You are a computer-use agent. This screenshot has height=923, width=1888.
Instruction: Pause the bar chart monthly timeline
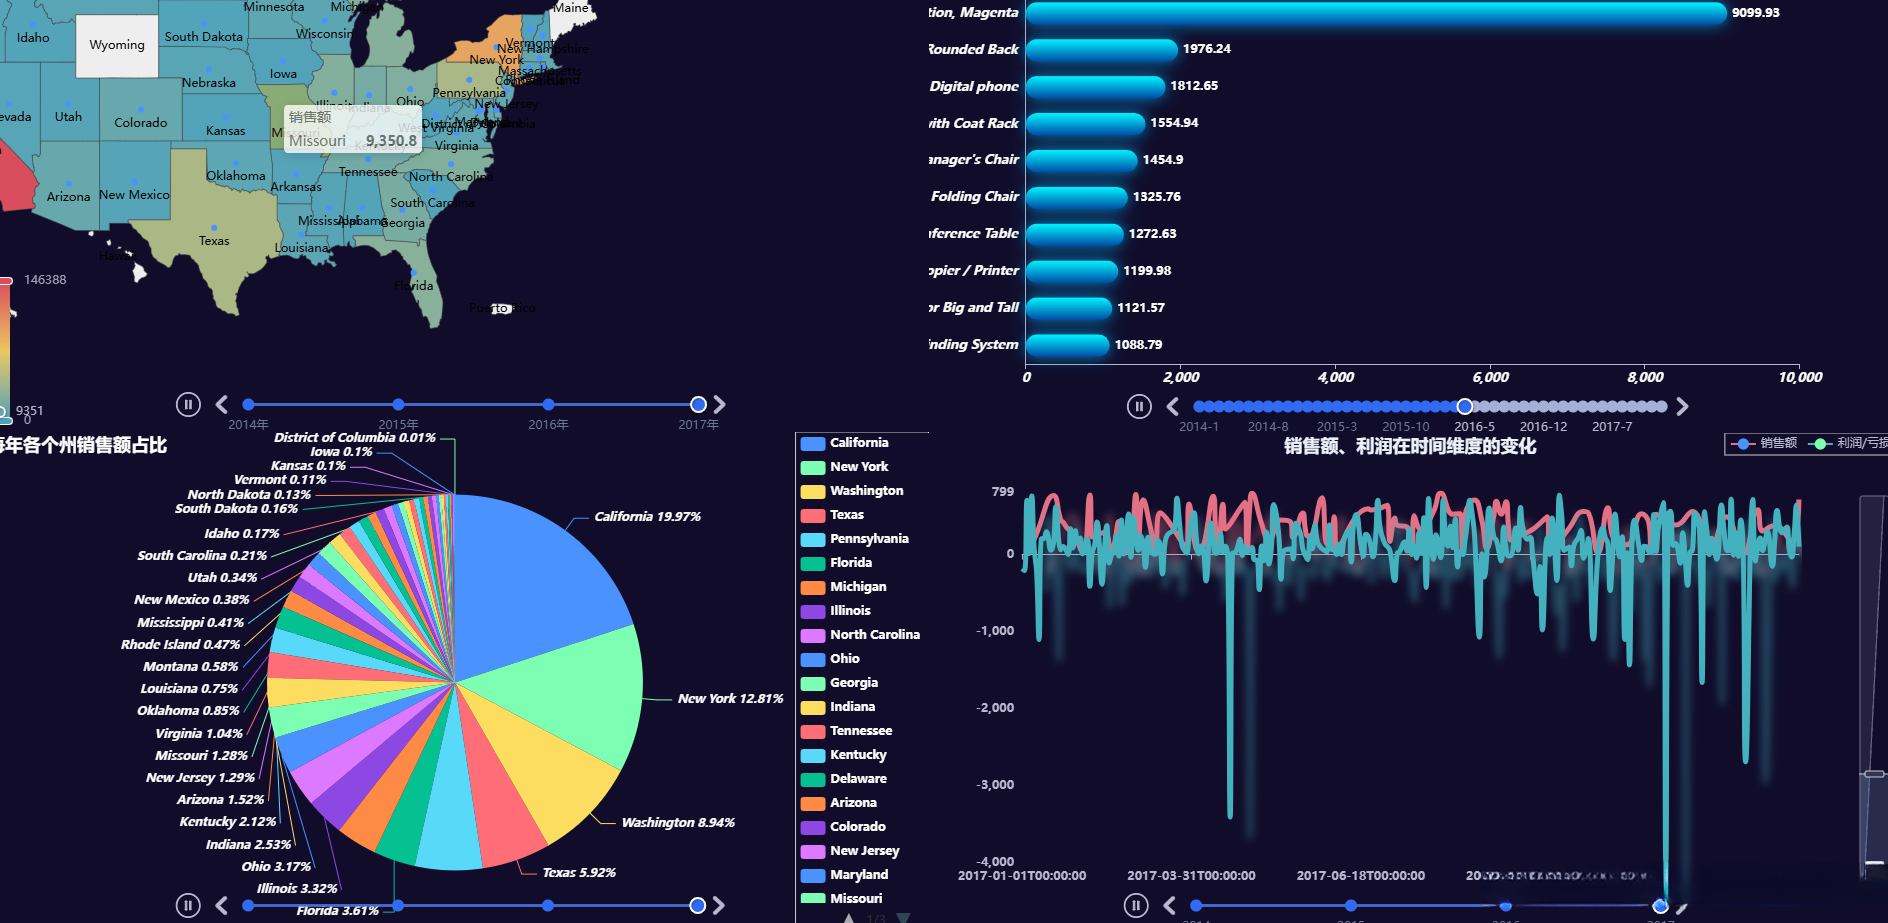(x=1139, y=406)
